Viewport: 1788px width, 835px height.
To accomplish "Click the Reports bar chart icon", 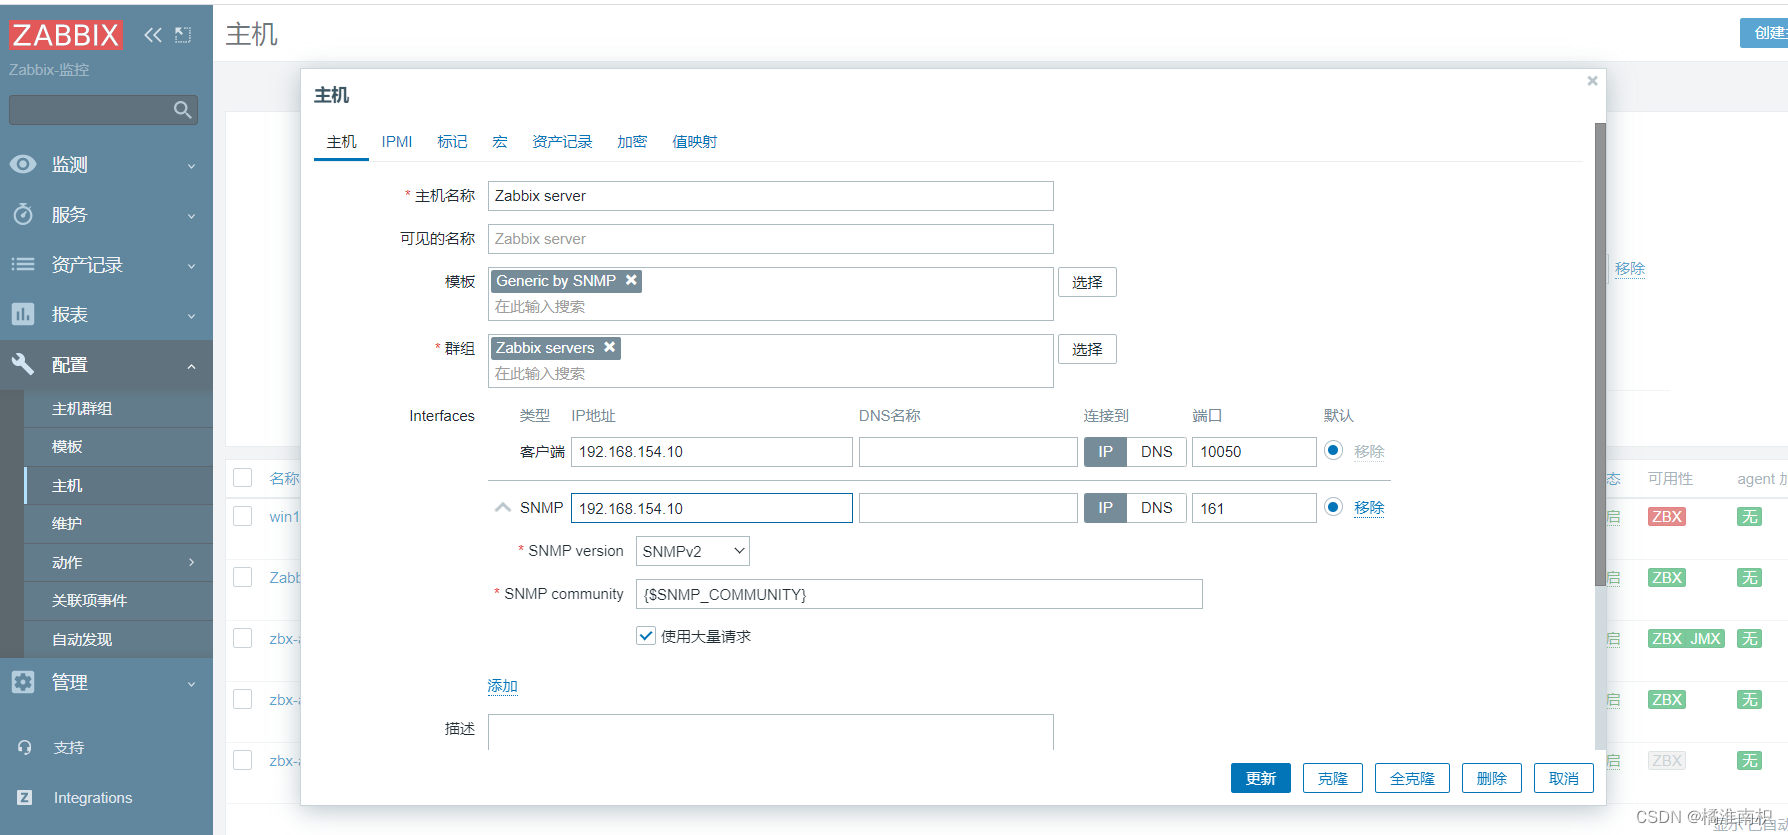I will 23,314.
